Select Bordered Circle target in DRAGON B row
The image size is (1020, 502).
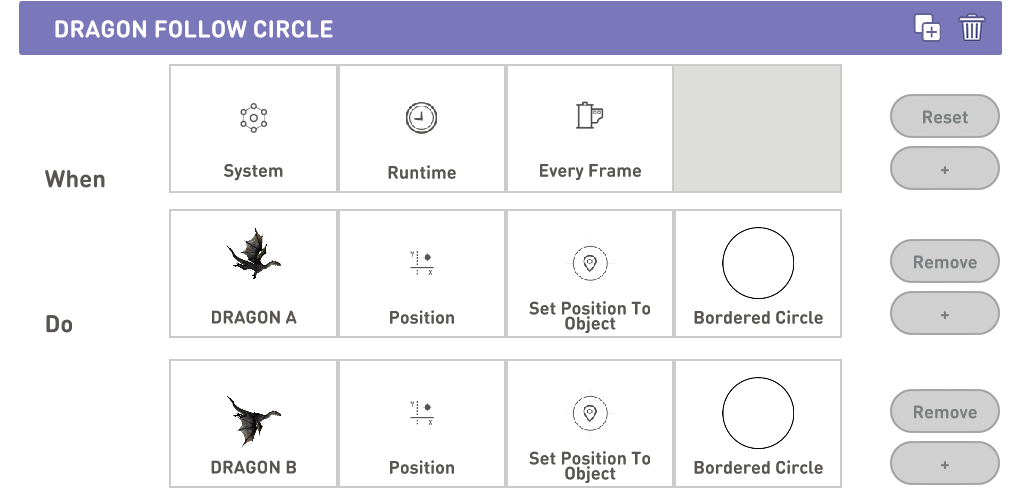[758, 423]
